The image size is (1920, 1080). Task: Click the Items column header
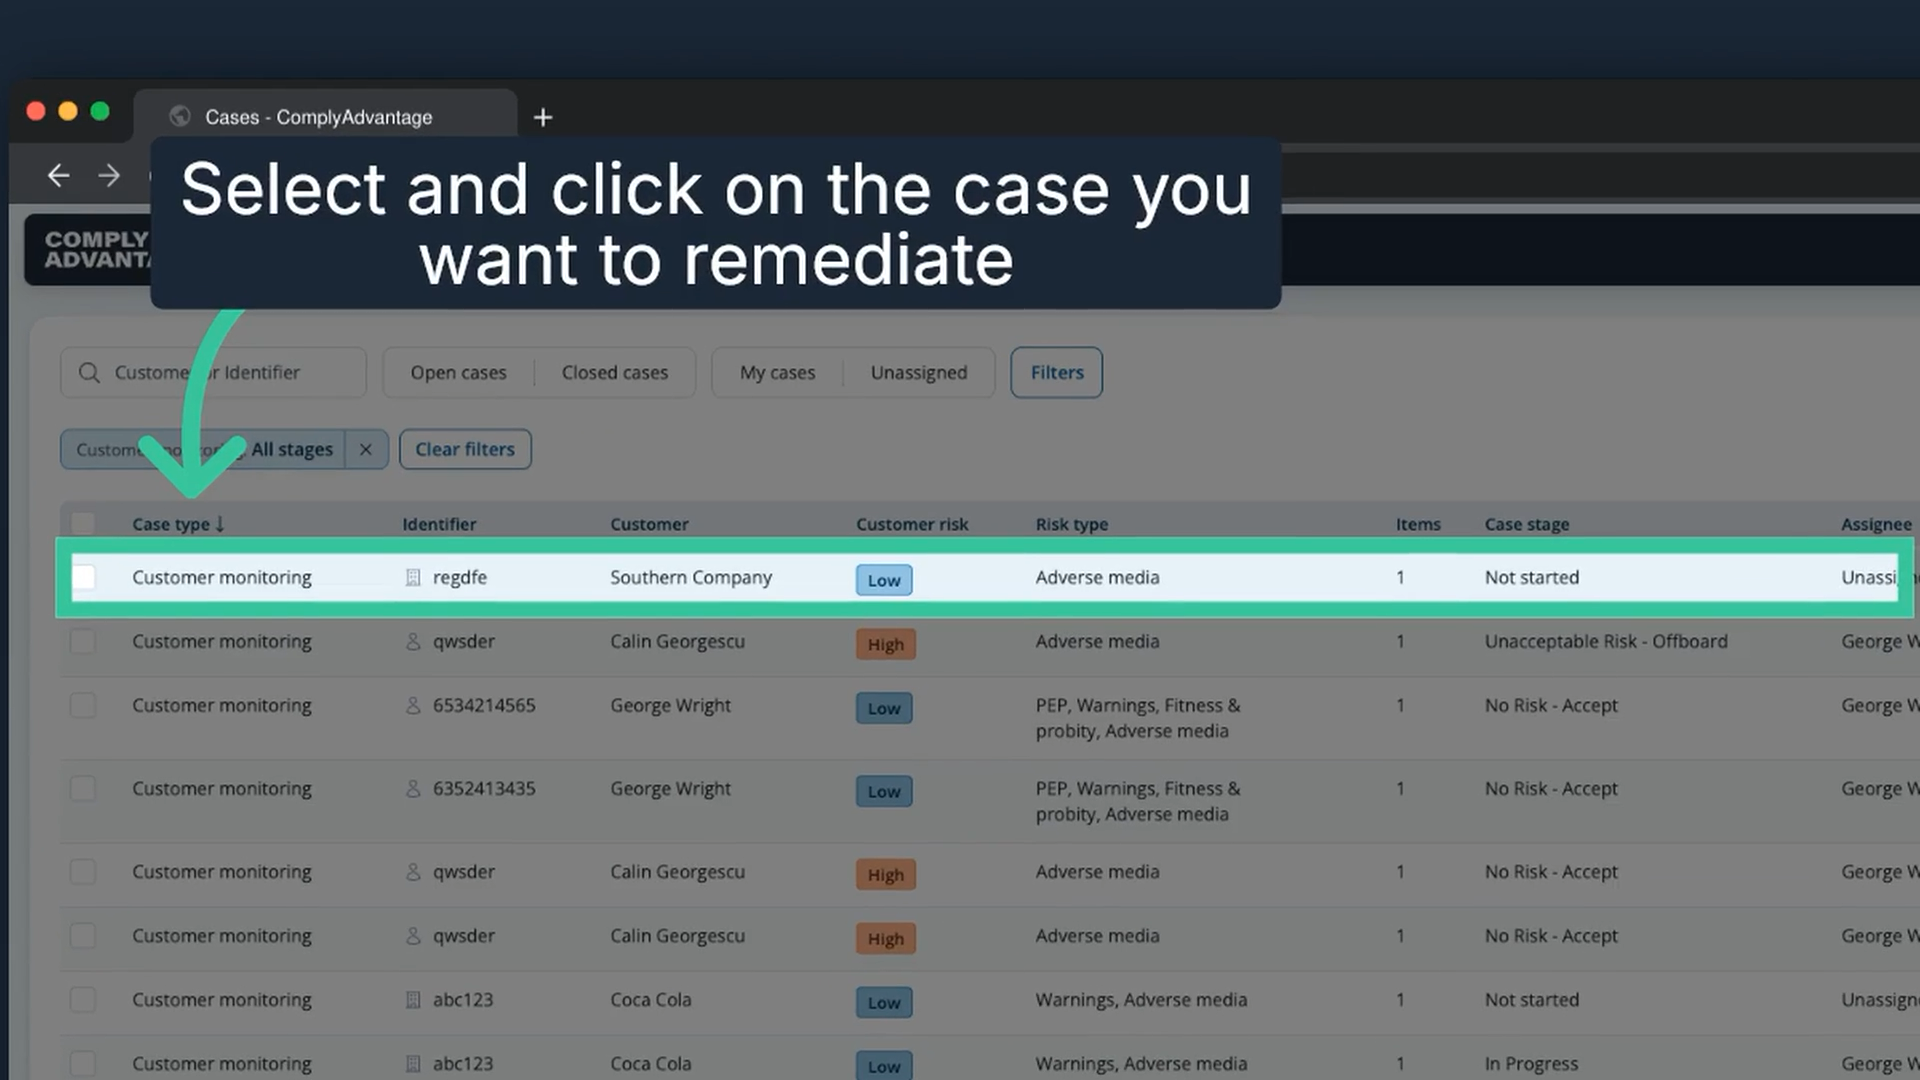[1418, 524]
